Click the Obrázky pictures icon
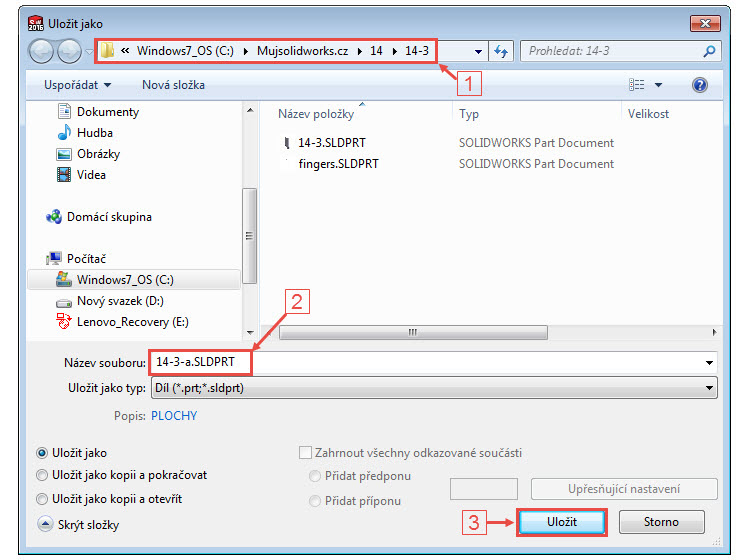Screen dimensions: 750x560 click(64, 154)
